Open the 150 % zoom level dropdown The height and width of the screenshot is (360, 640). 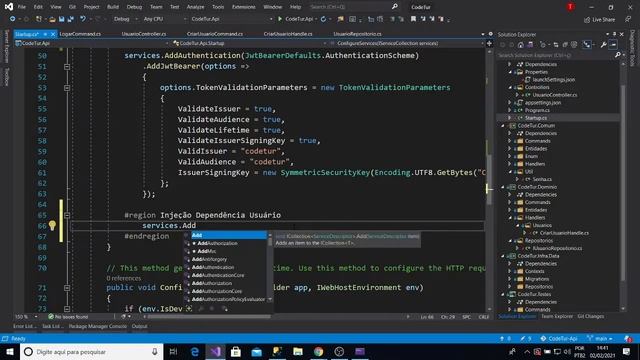[26, 317]
